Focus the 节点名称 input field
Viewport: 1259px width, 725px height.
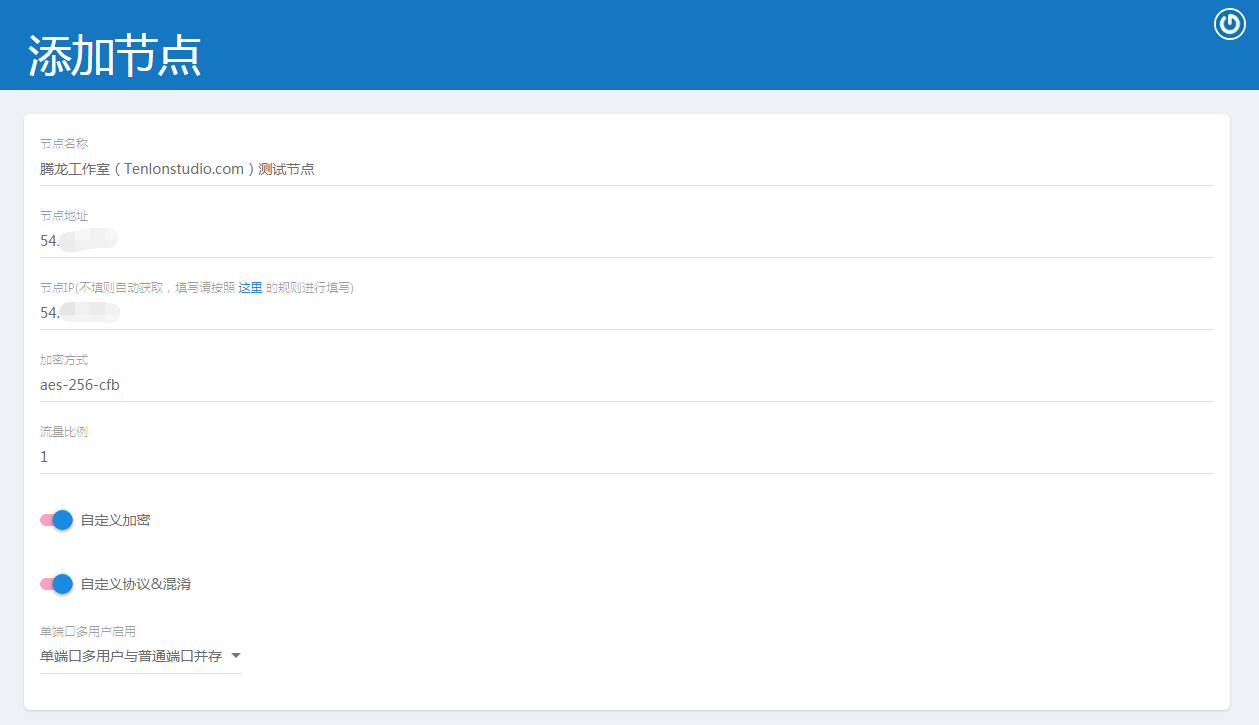[x=627, y=170]
